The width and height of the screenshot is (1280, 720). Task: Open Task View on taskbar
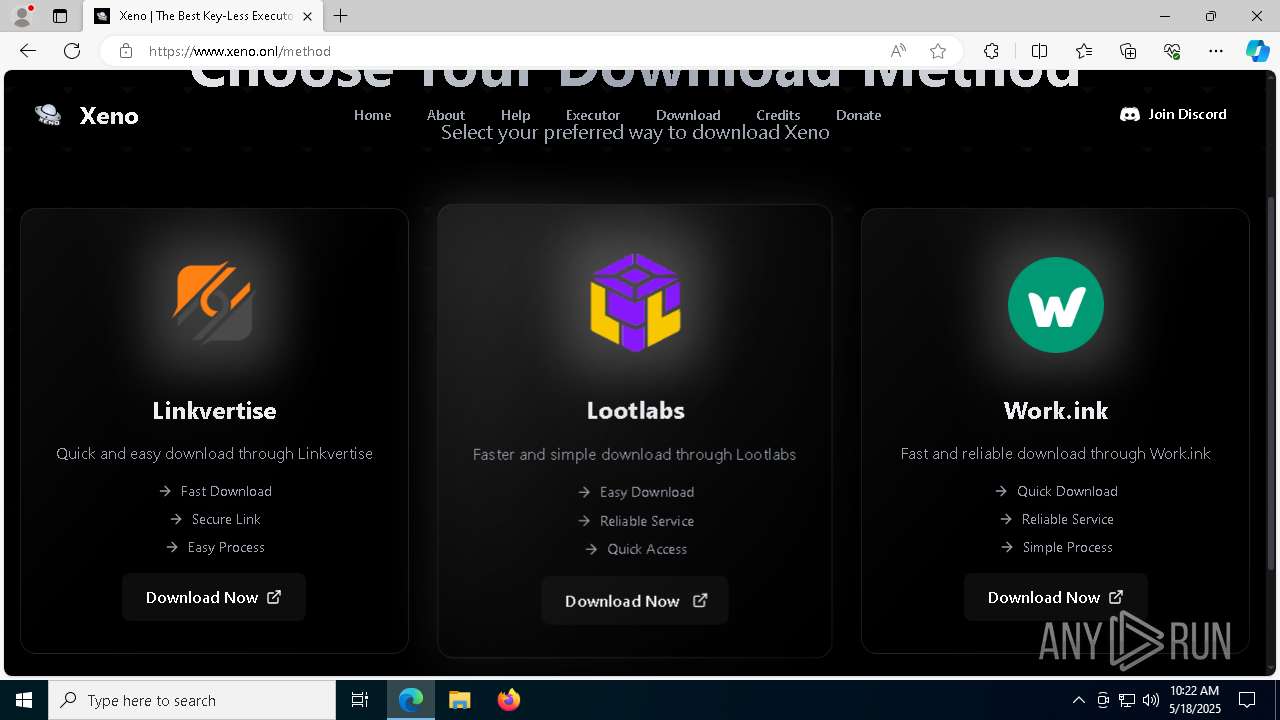pyautogui.click(x=360, y=700)
